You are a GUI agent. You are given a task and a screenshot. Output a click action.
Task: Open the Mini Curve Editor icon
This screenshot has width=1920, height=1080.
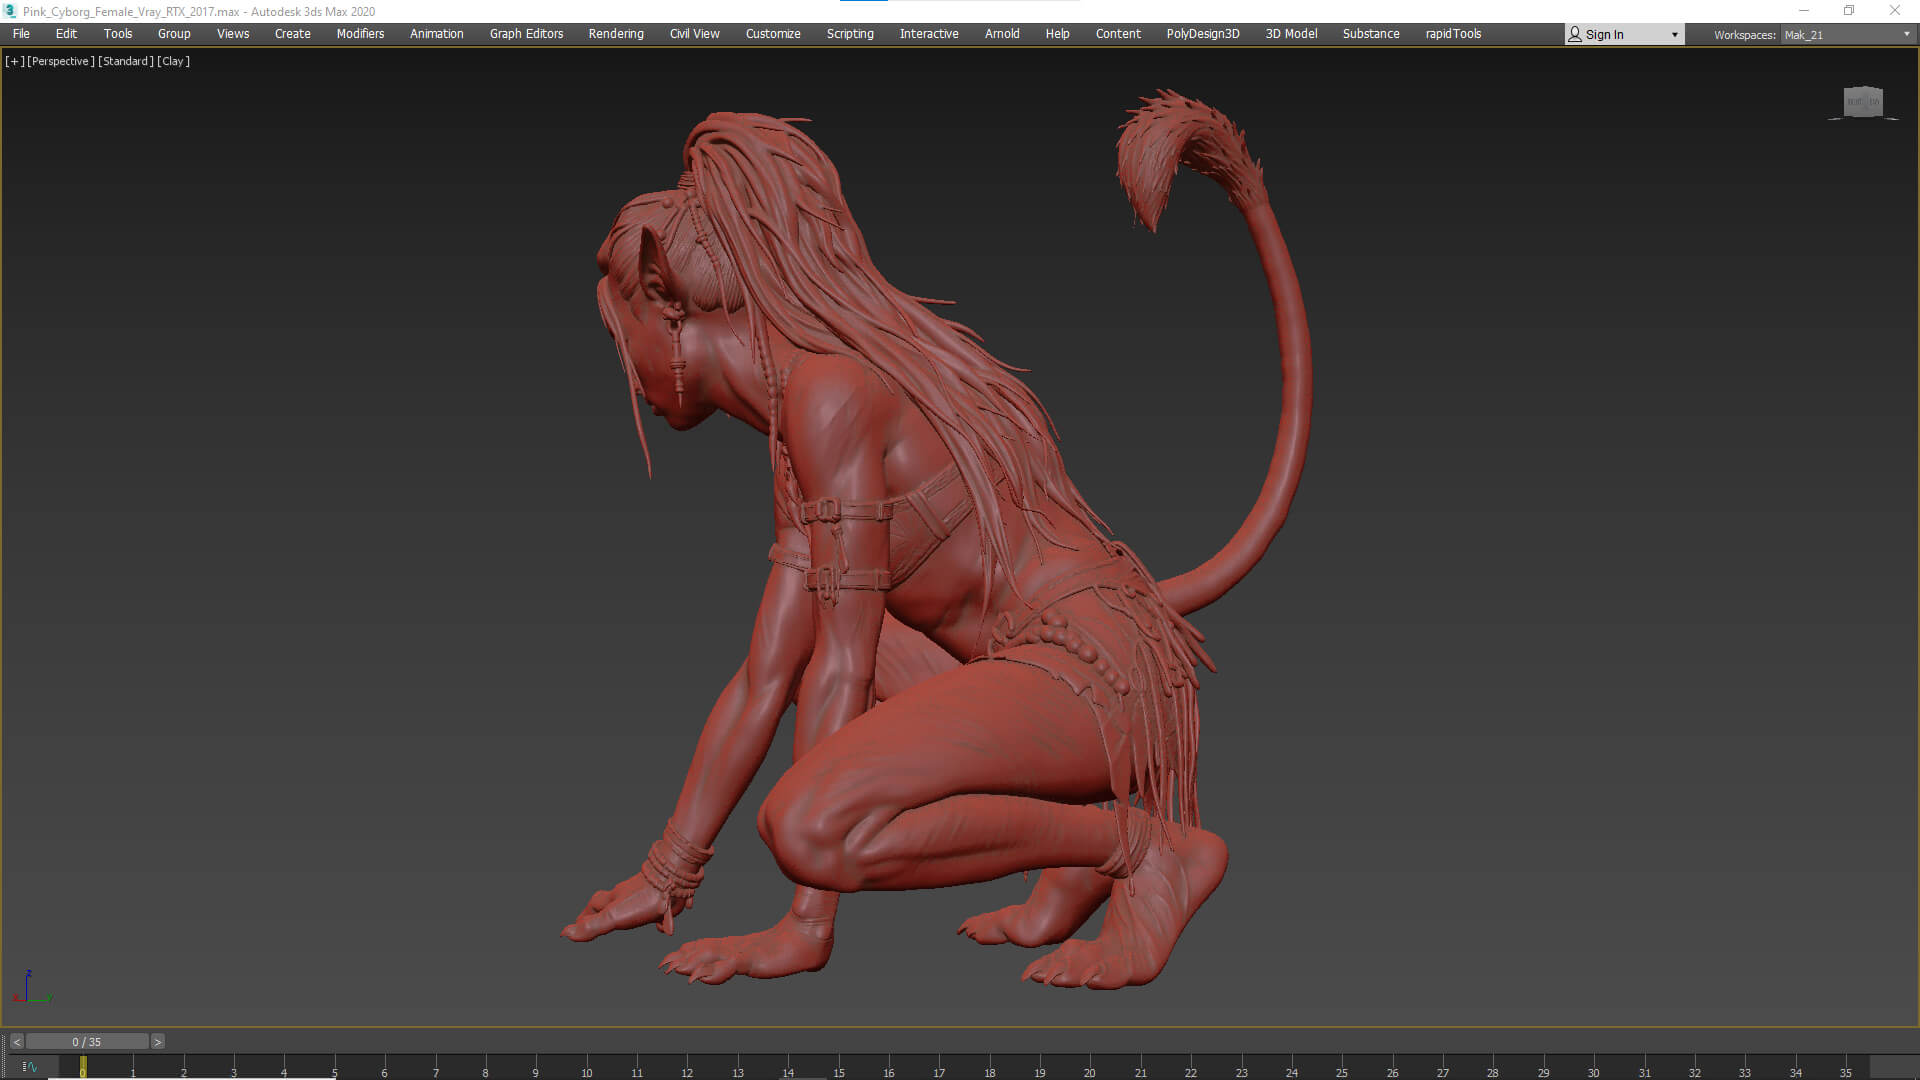point(30,1067)
